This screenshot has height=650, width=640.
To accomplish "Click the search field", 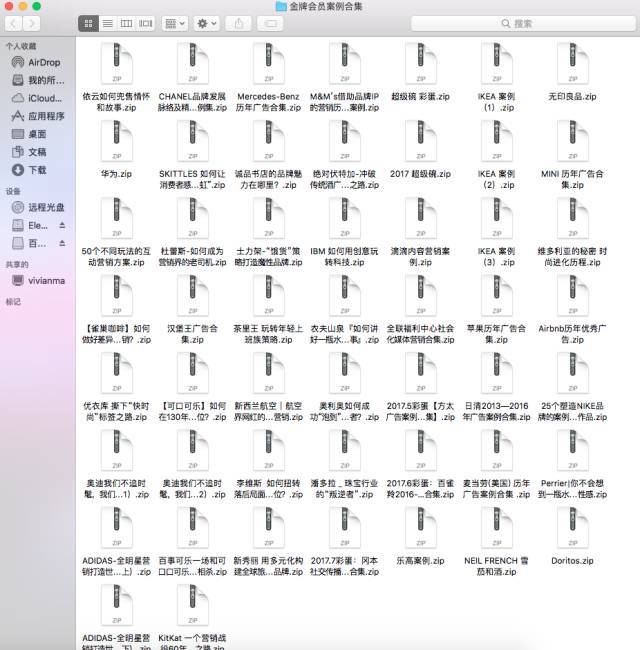I will tap(523, 24).
